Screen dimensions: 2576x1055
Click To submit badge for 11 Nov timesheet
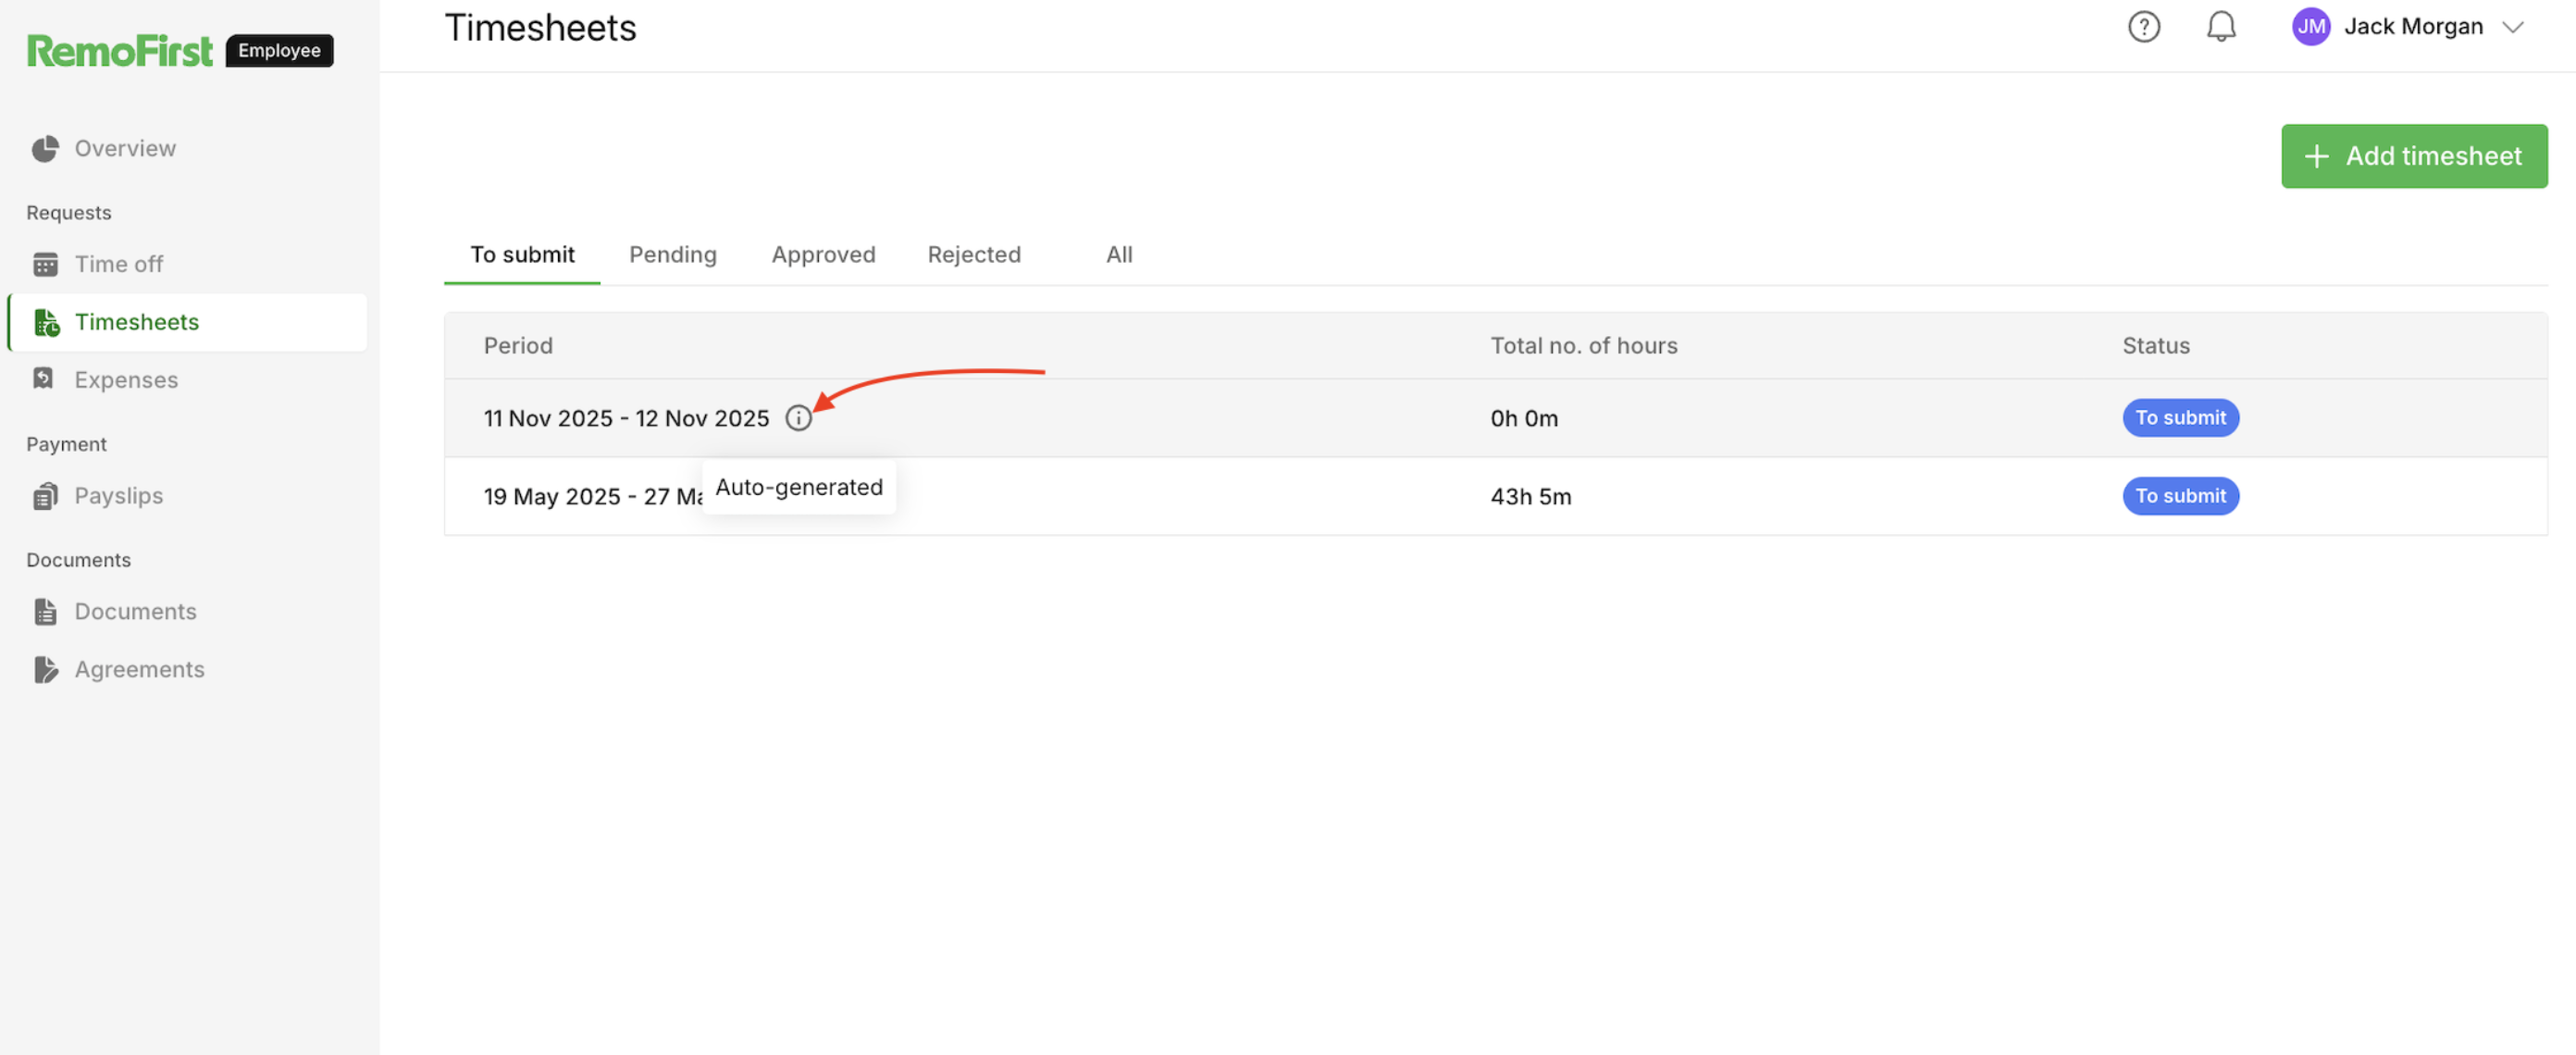coord(2180,418)
